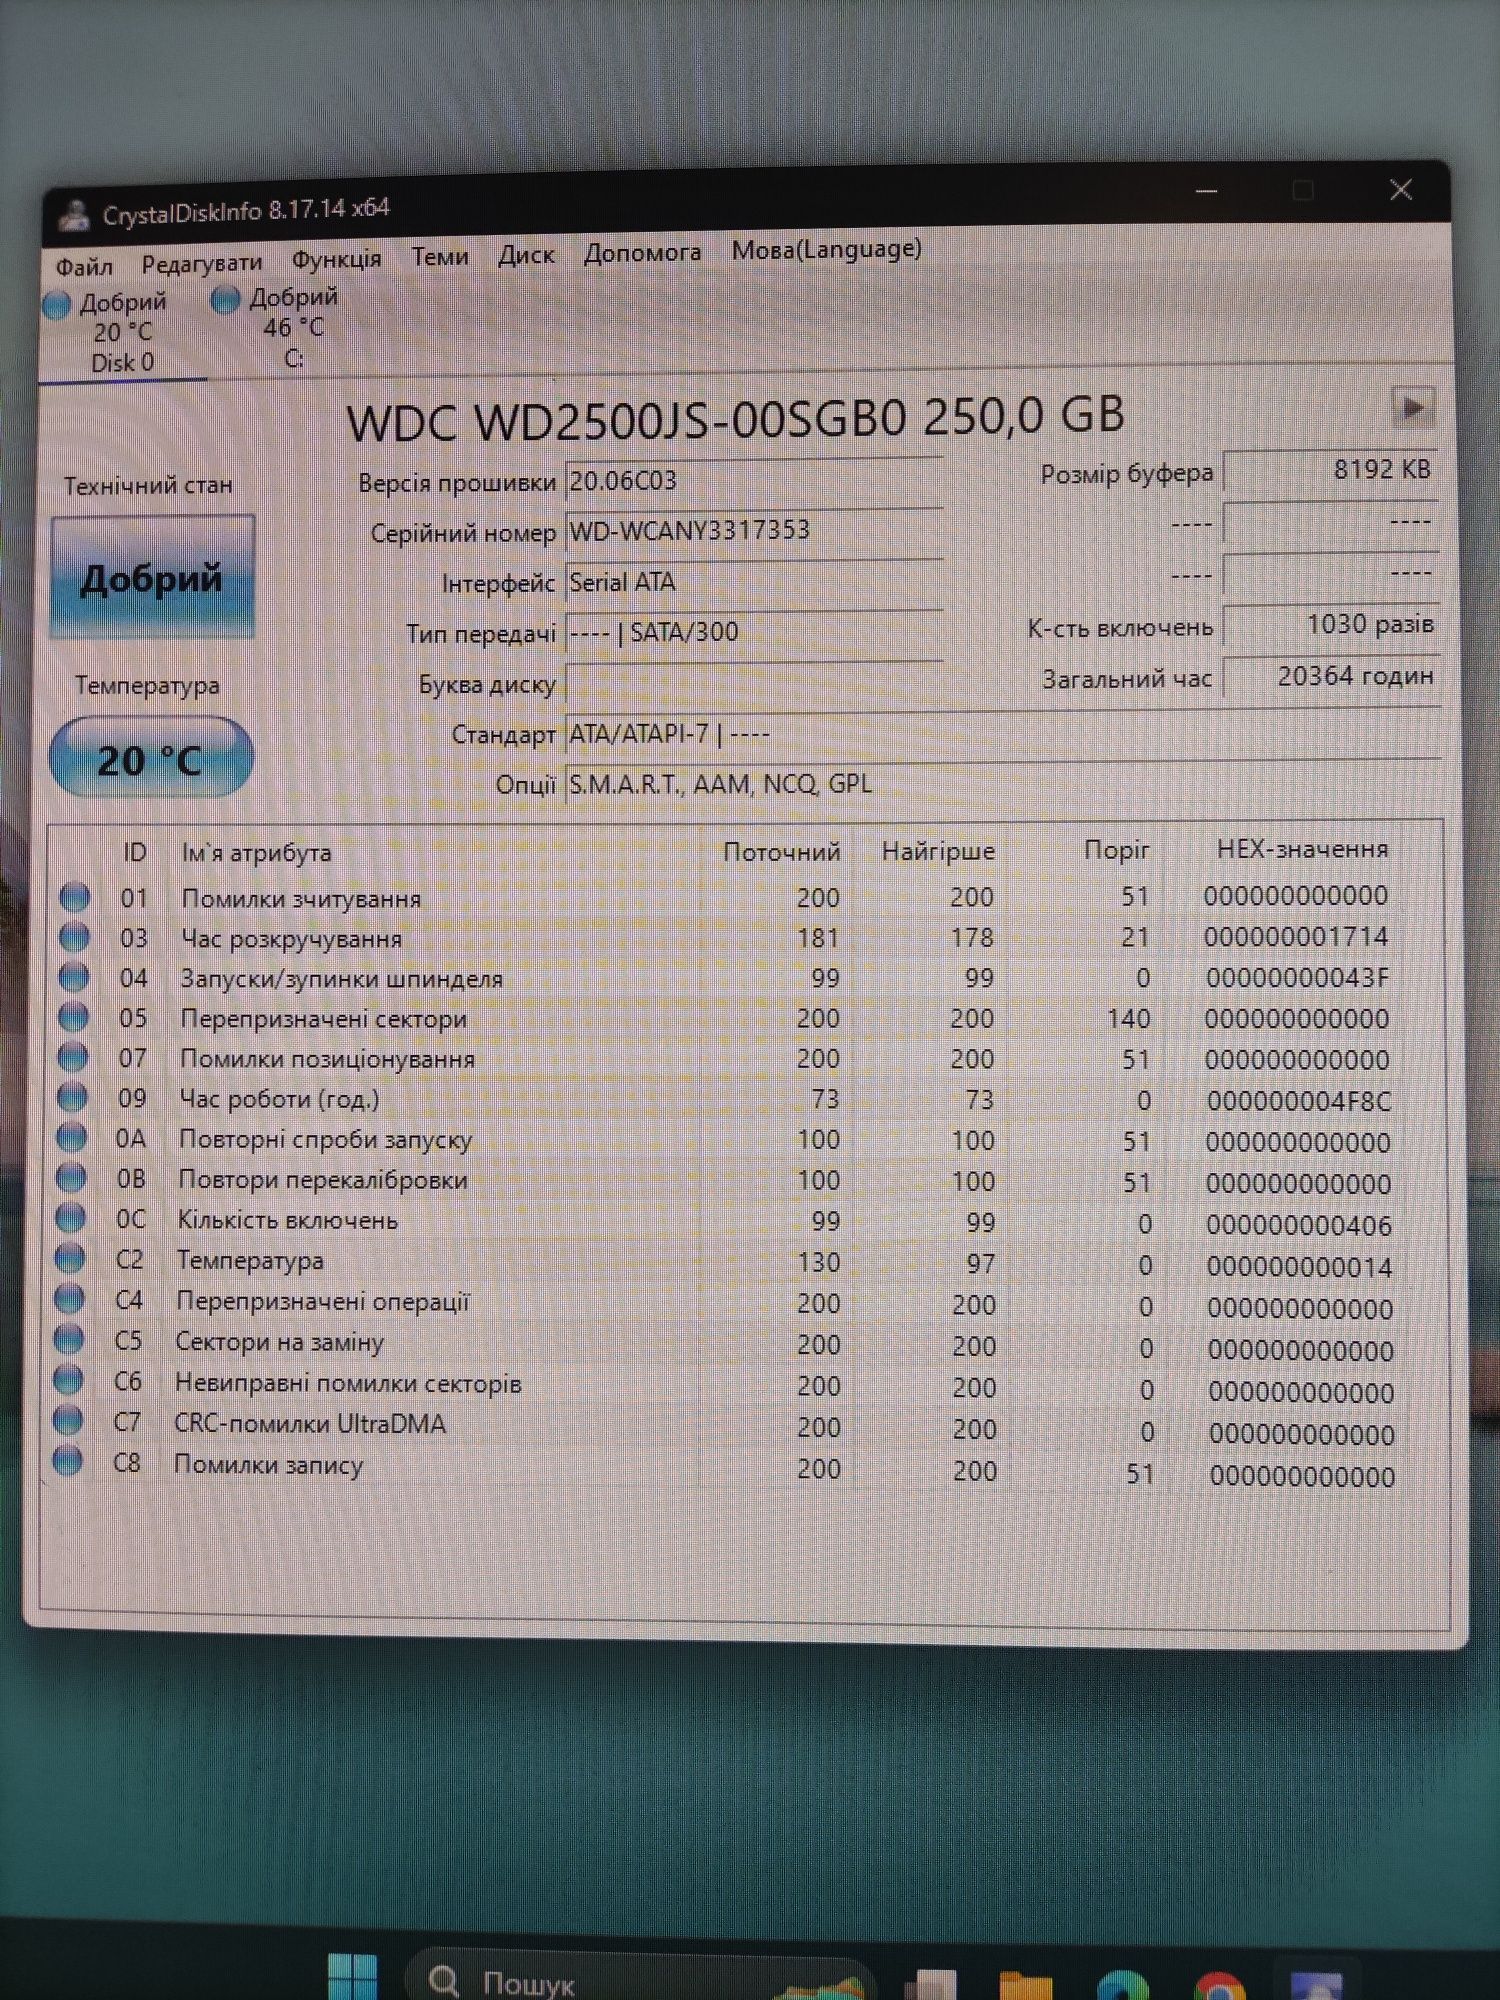Viewport: 1500px width, 2000px height.
Task: Click the Тип передачі field SATA/300
Action: tap(753, 632)
